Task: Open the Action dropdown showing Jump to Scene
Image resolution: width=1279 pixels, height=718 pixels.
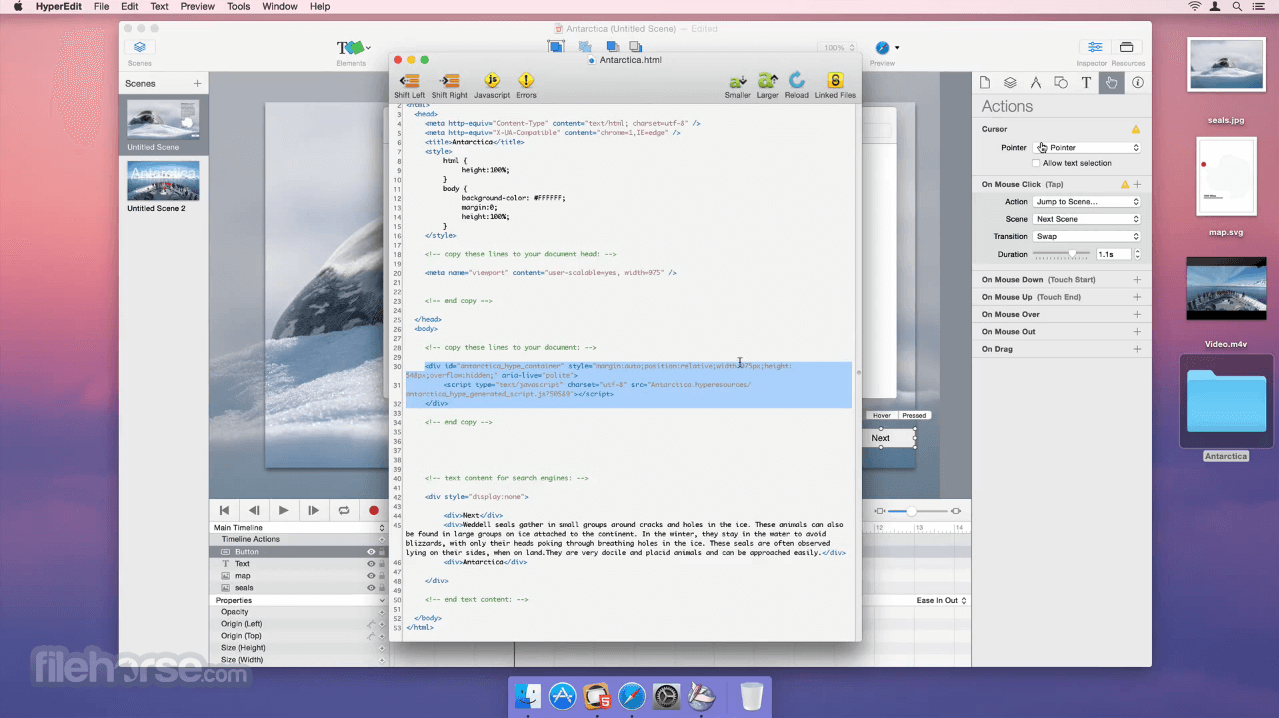Action: pos(1087,202)
